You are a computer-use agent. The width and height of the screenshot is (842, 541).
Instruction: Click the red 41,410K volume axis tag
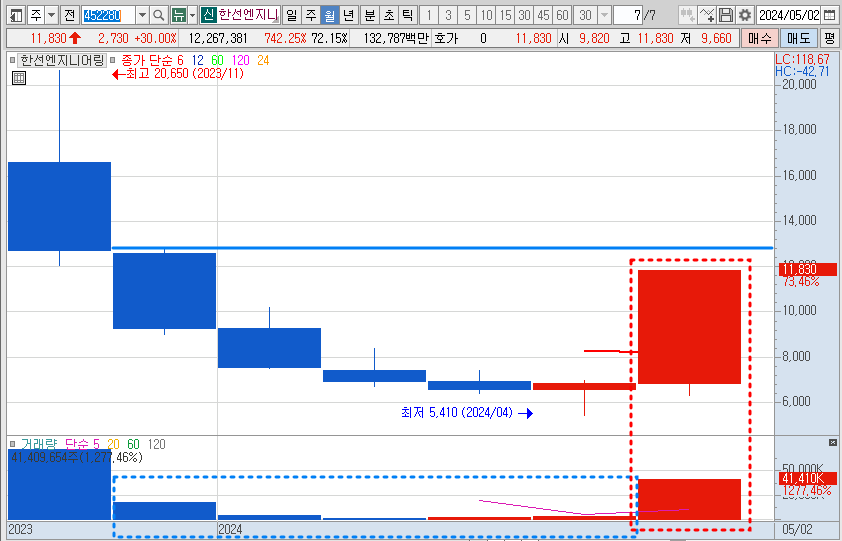(807, 478)
